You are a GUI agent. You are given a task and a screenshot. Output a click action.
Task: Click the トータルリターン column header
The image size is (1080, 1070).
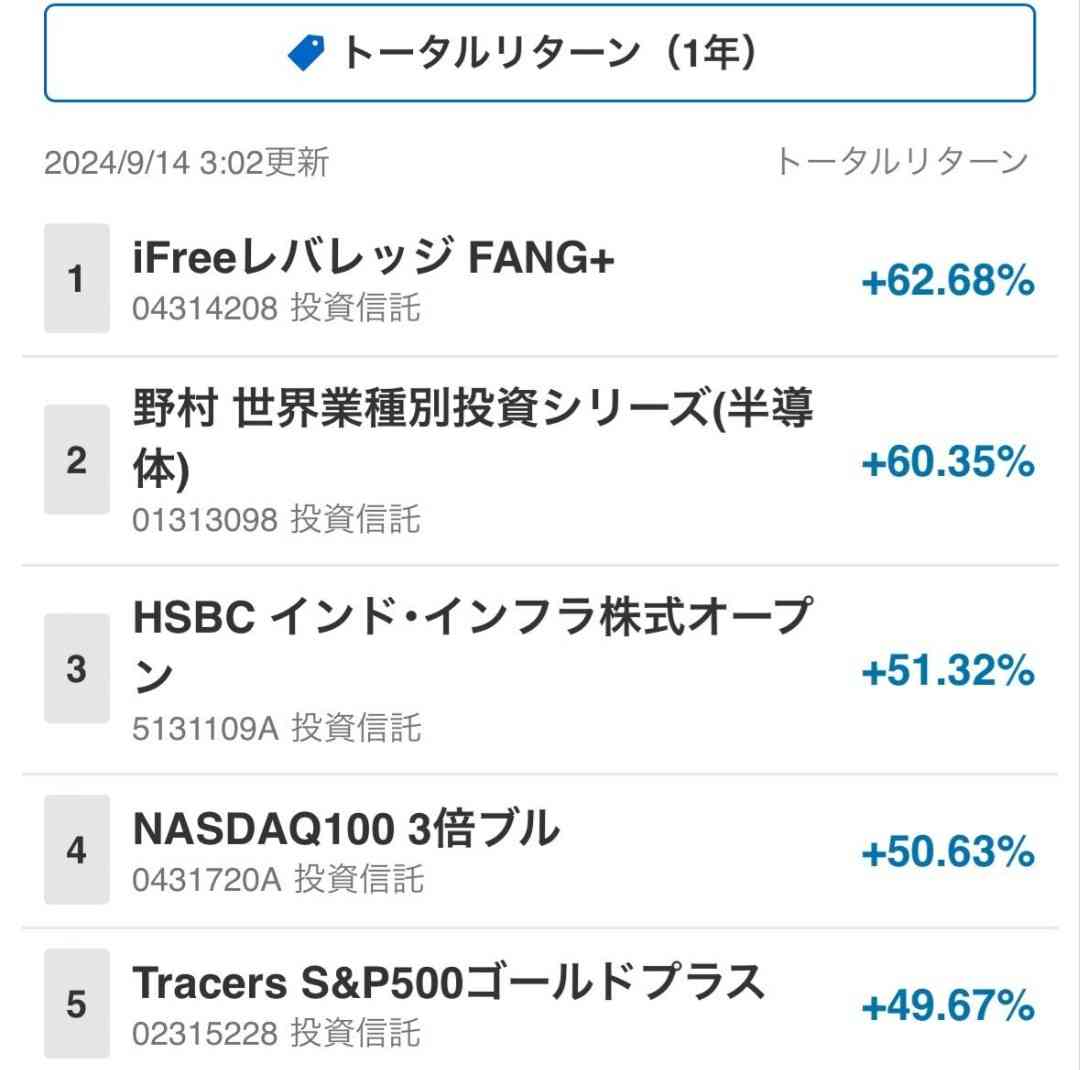(x=902, y=162)
